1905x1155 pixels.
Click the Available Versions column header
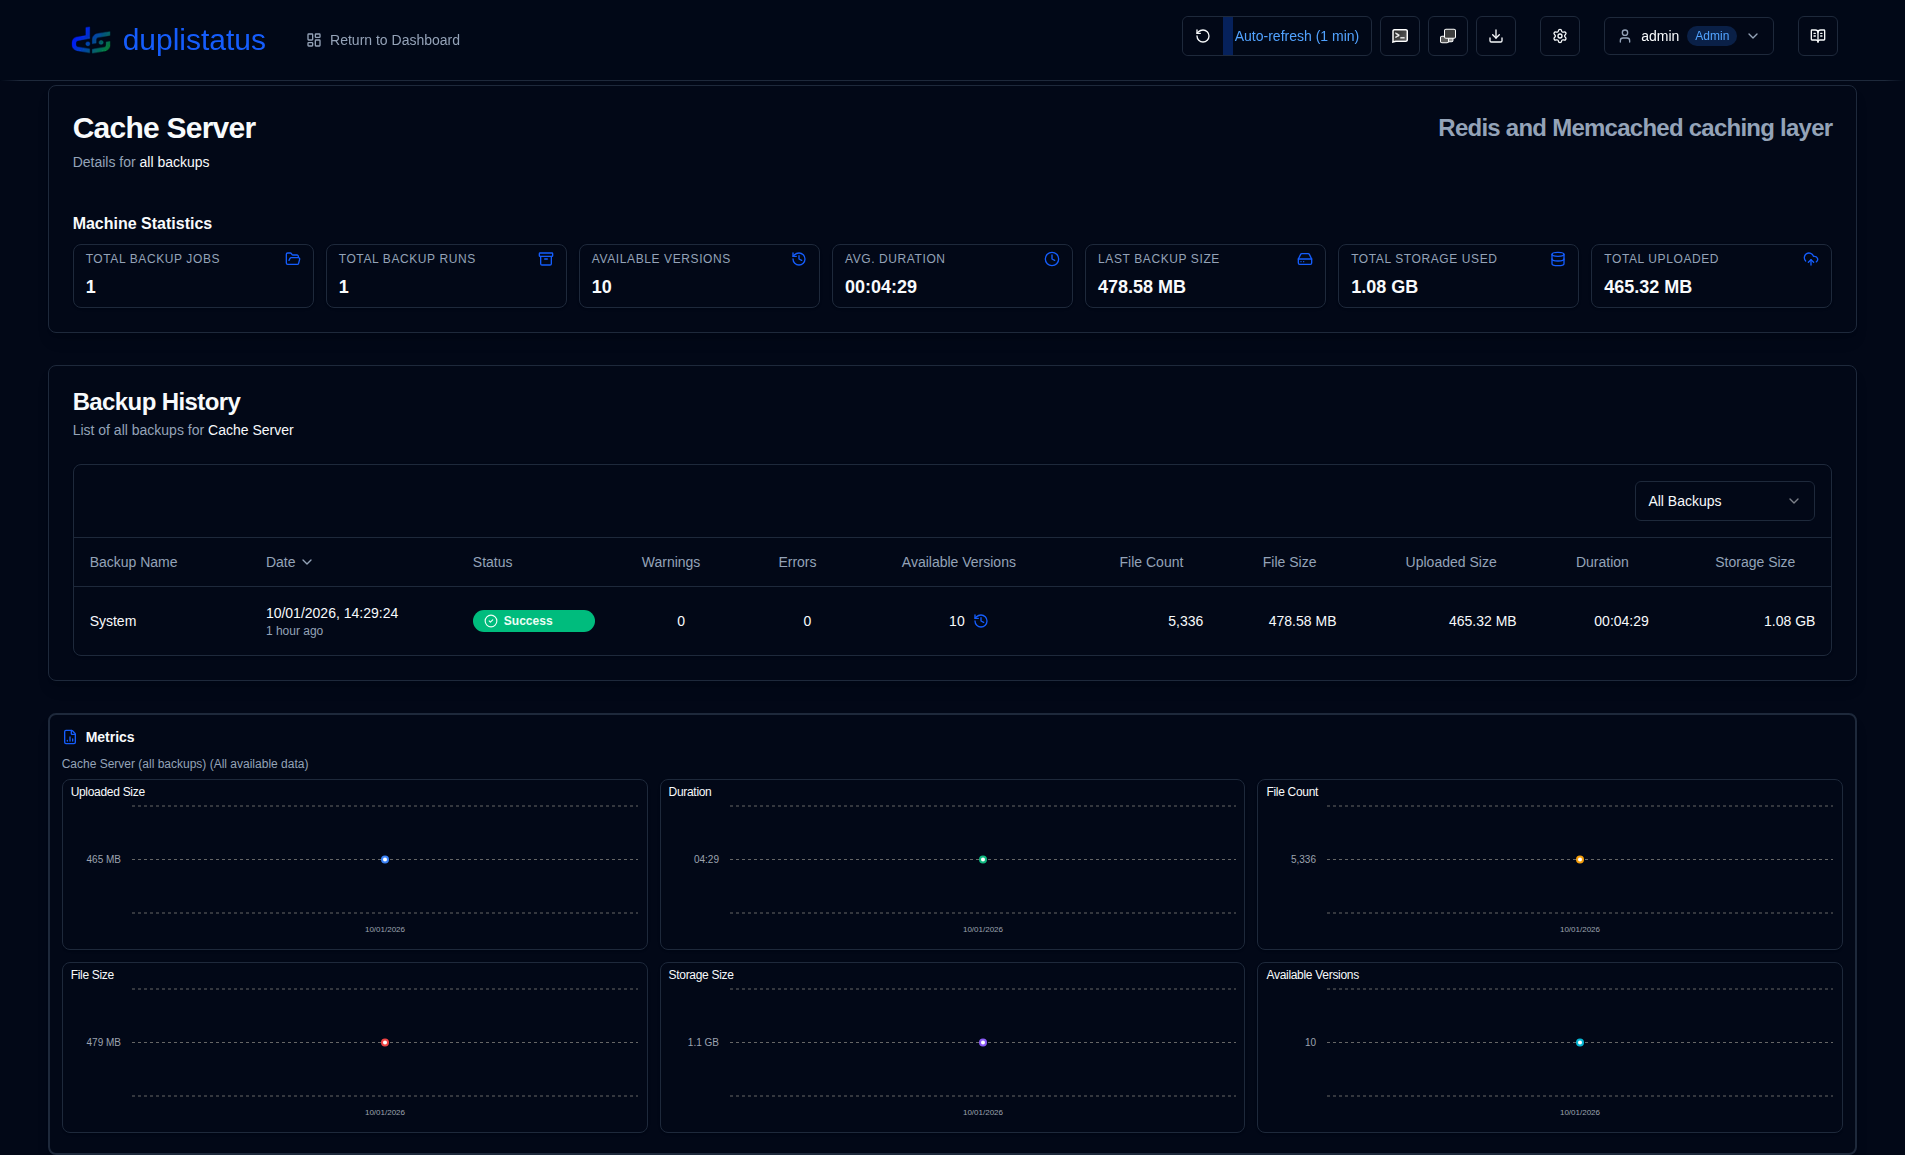(958, 562)
